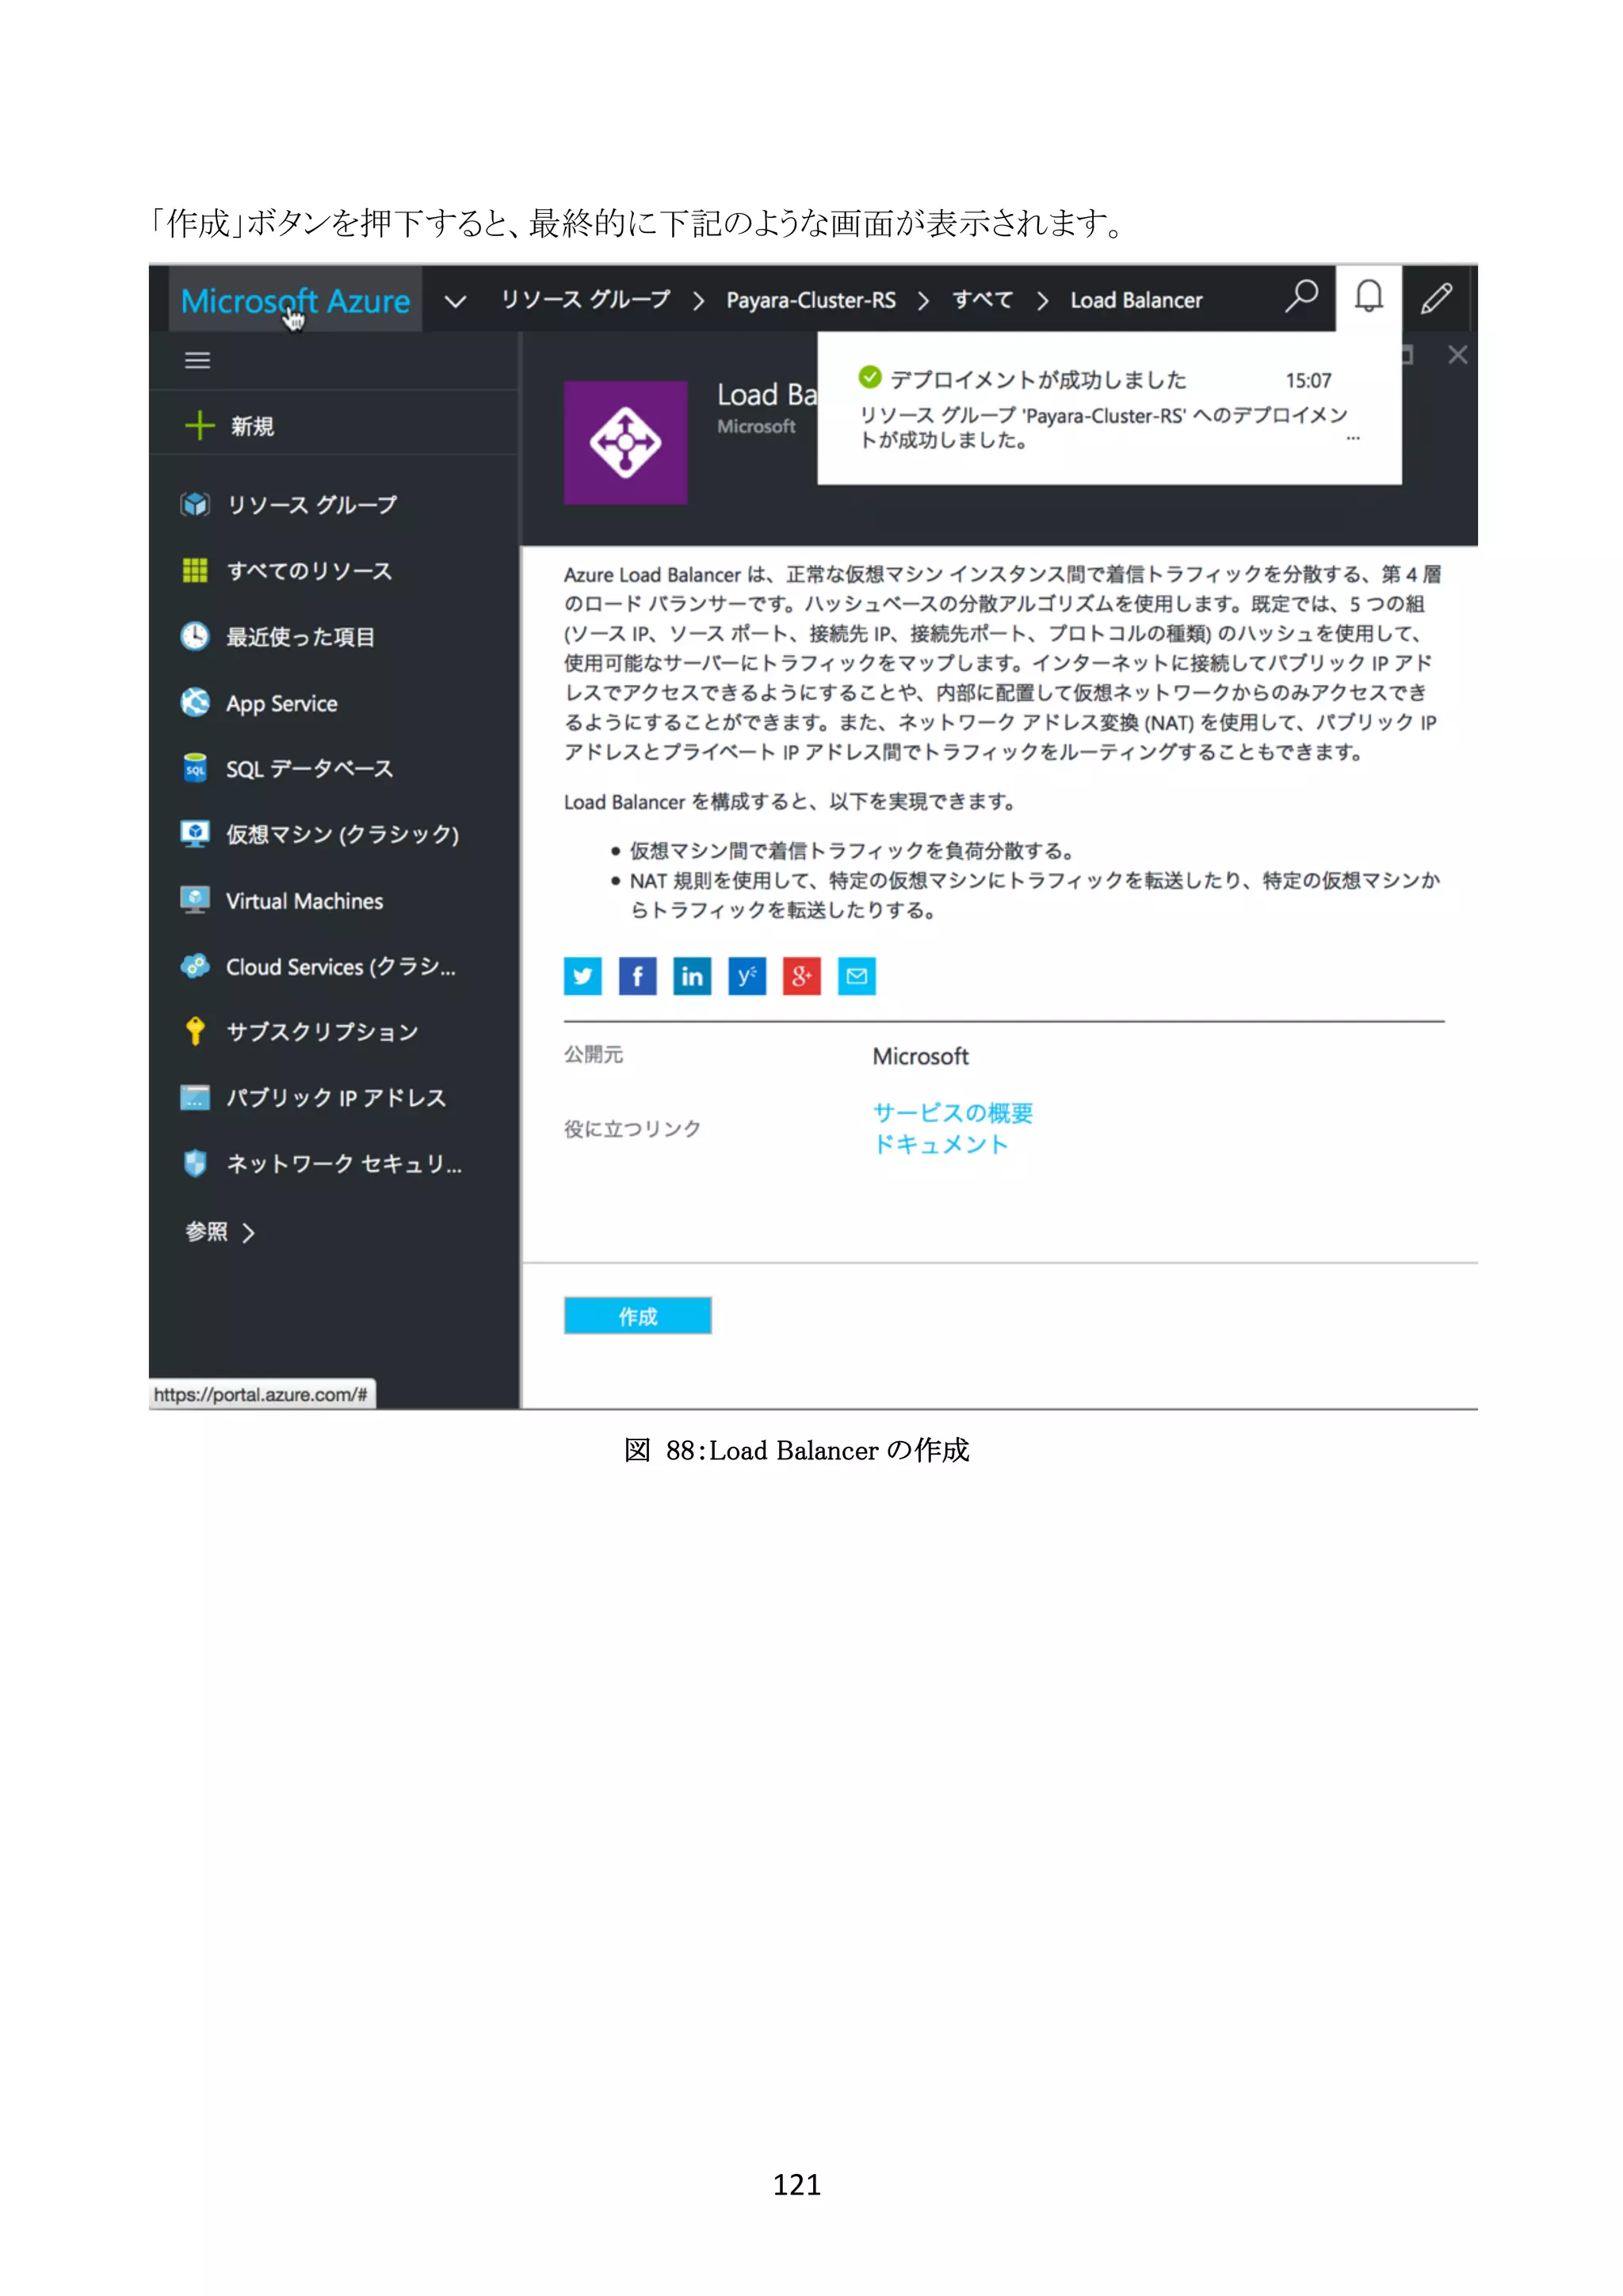This screenshot has height=2296, width=1623.
Task: Open the ドキュメント link
Action: 940,1143
